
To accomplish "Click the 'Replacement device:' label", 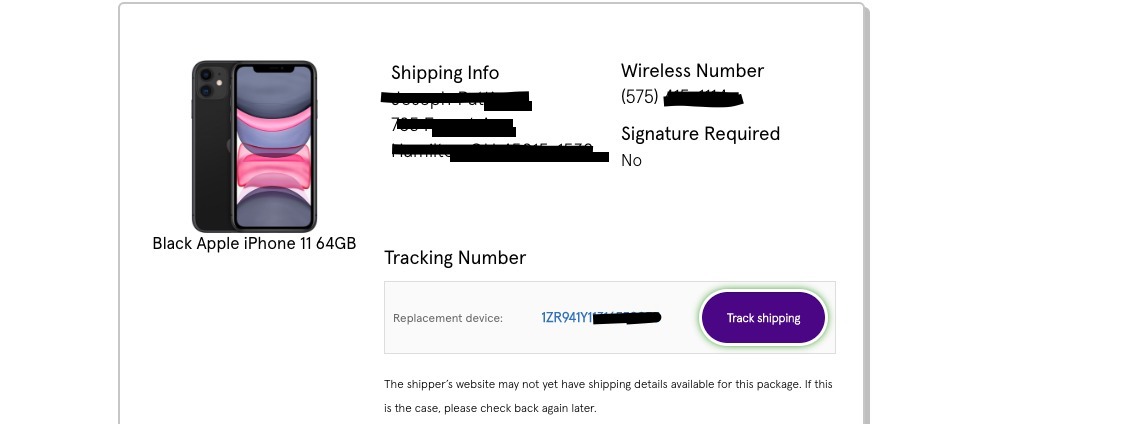I will (448, 318).
